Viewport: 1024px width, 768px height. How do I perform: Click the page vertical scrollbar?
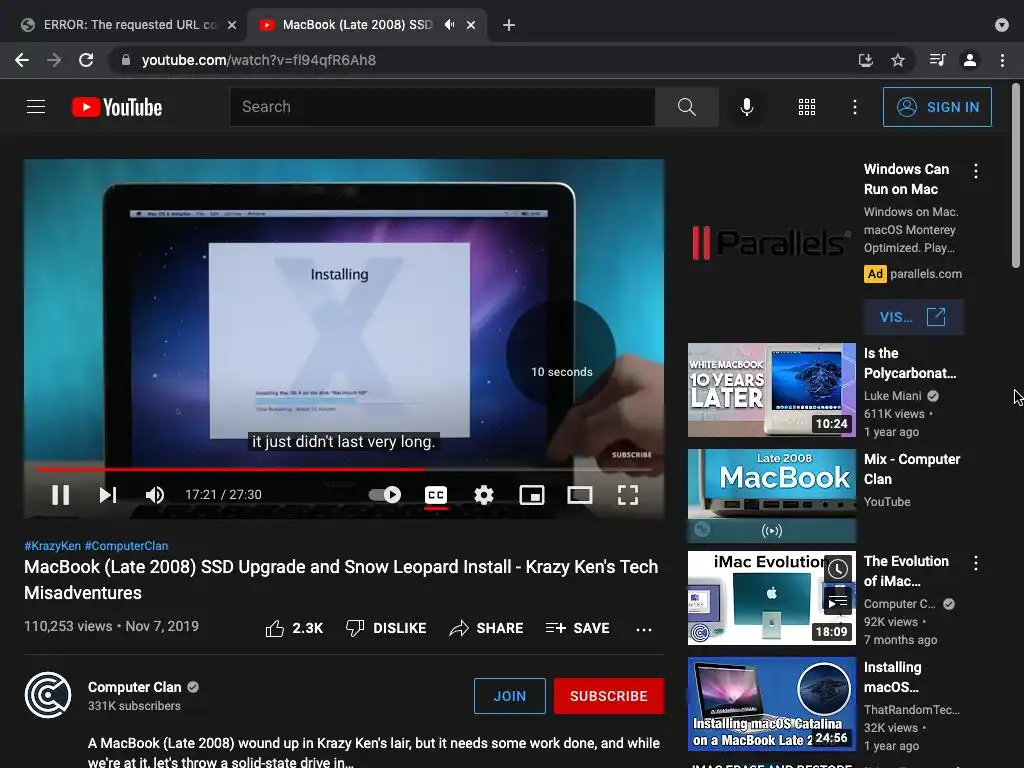(x=1016, y=176)
